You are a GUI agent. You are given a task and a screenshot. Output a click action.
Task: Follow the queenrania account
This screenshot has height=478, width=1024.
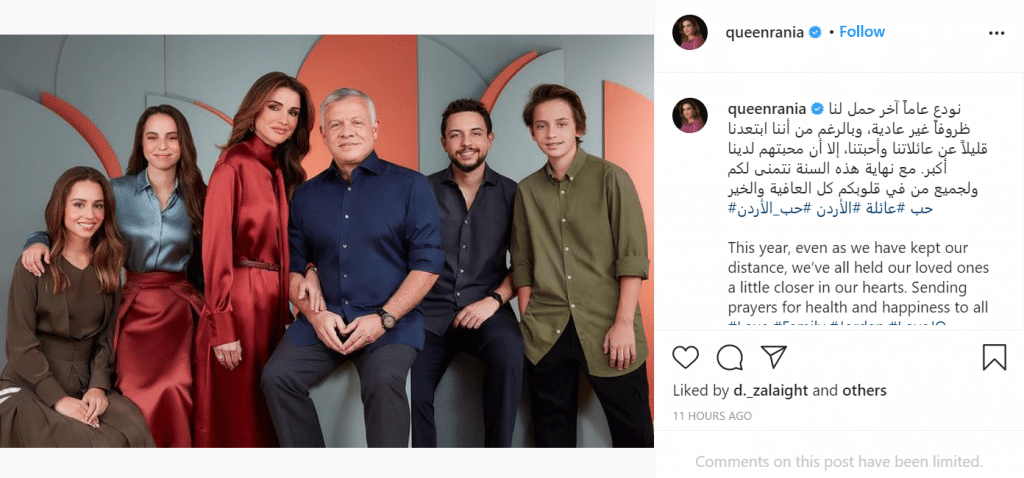pos(862,31)
